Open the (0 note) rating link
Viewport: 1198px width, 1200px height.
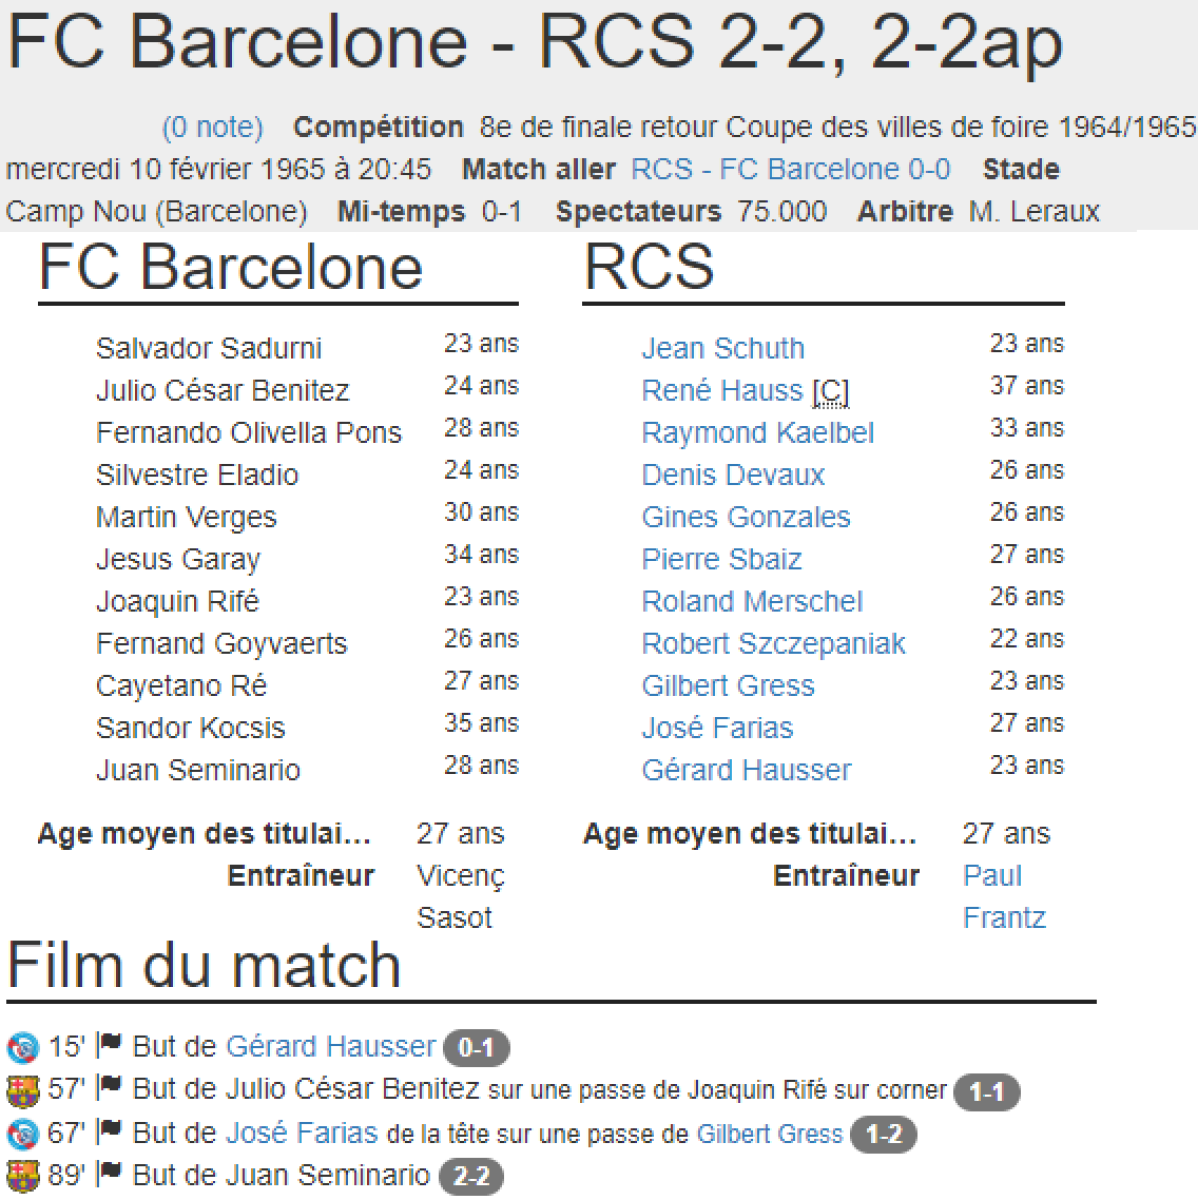pos(213,127)
